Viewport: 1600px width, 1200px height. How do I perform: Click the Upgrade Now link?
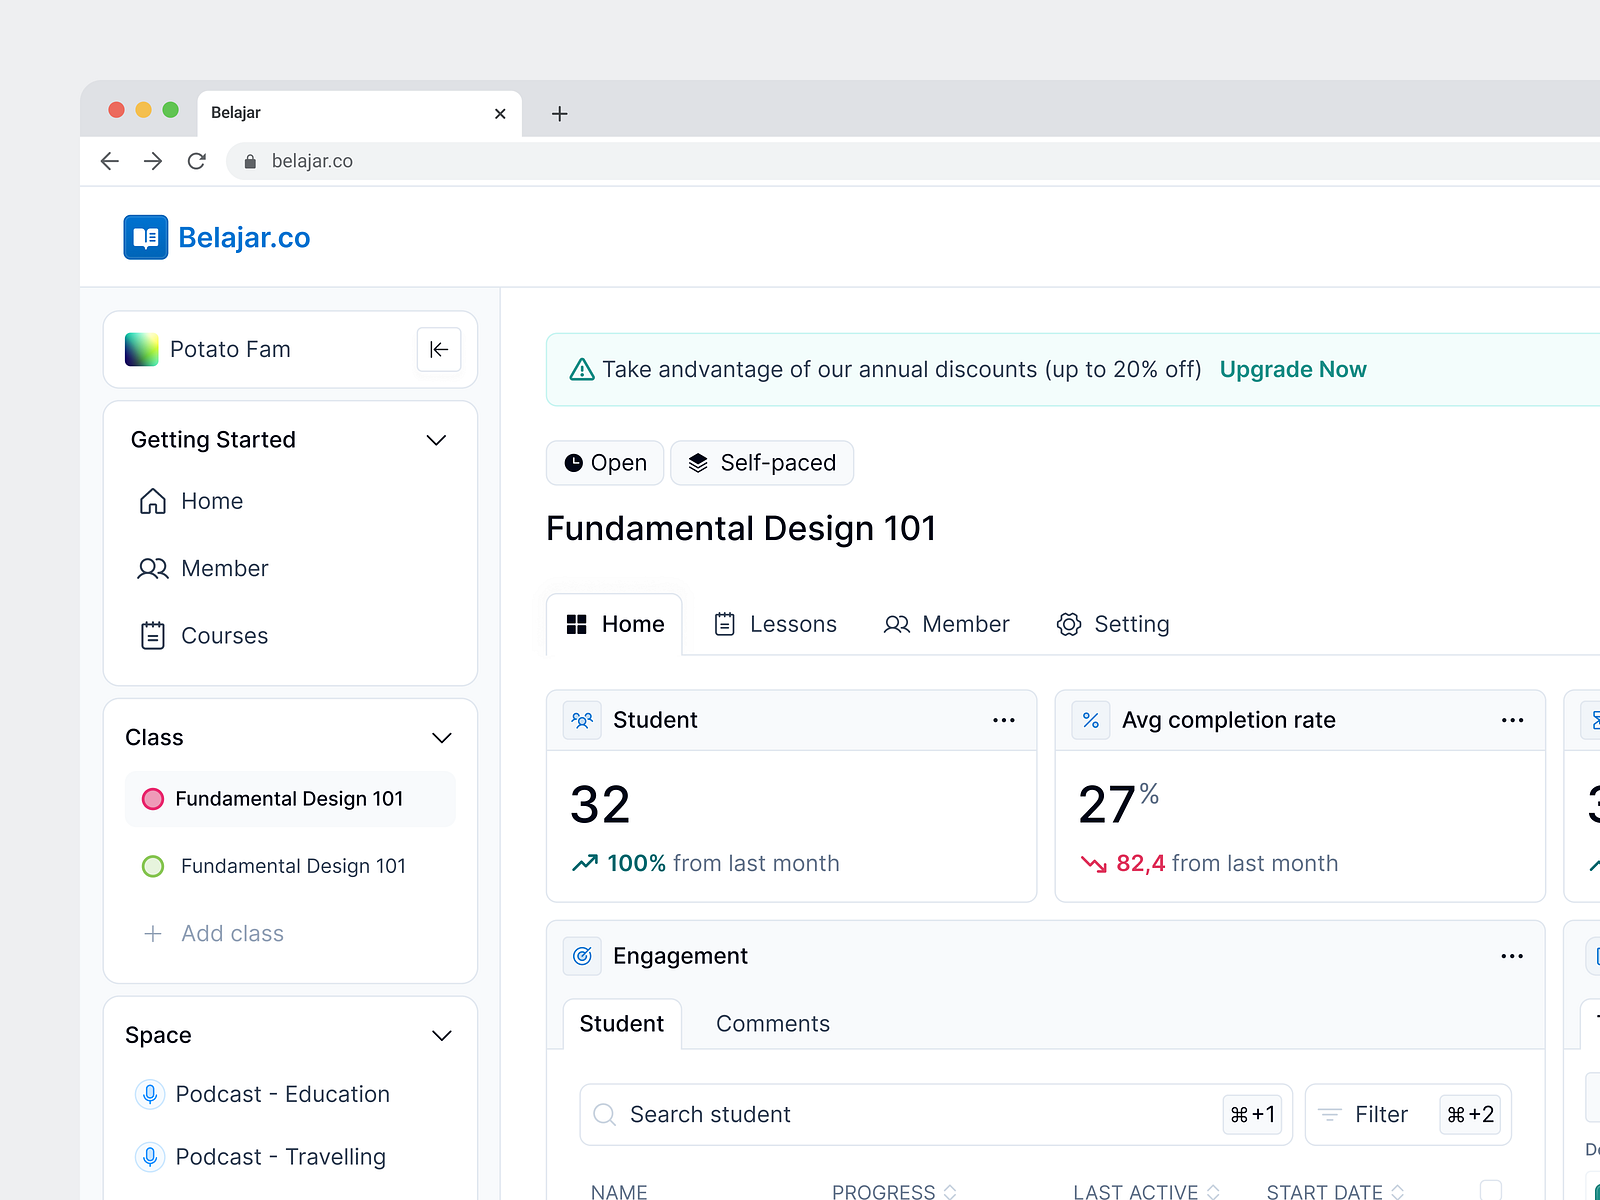(1292, 369)
